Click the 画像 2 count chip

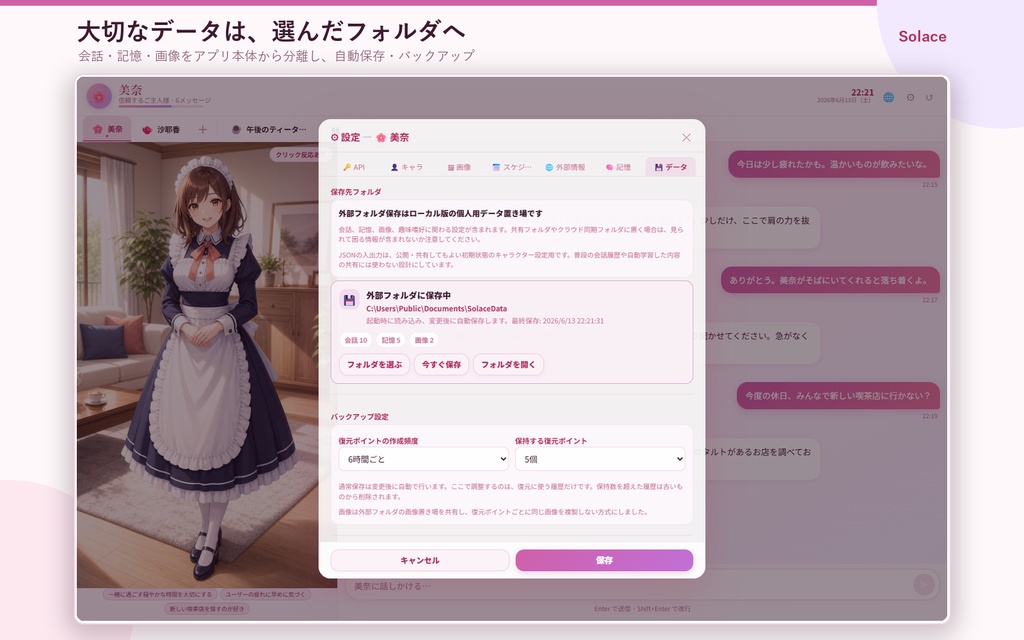tap(424, 340)
